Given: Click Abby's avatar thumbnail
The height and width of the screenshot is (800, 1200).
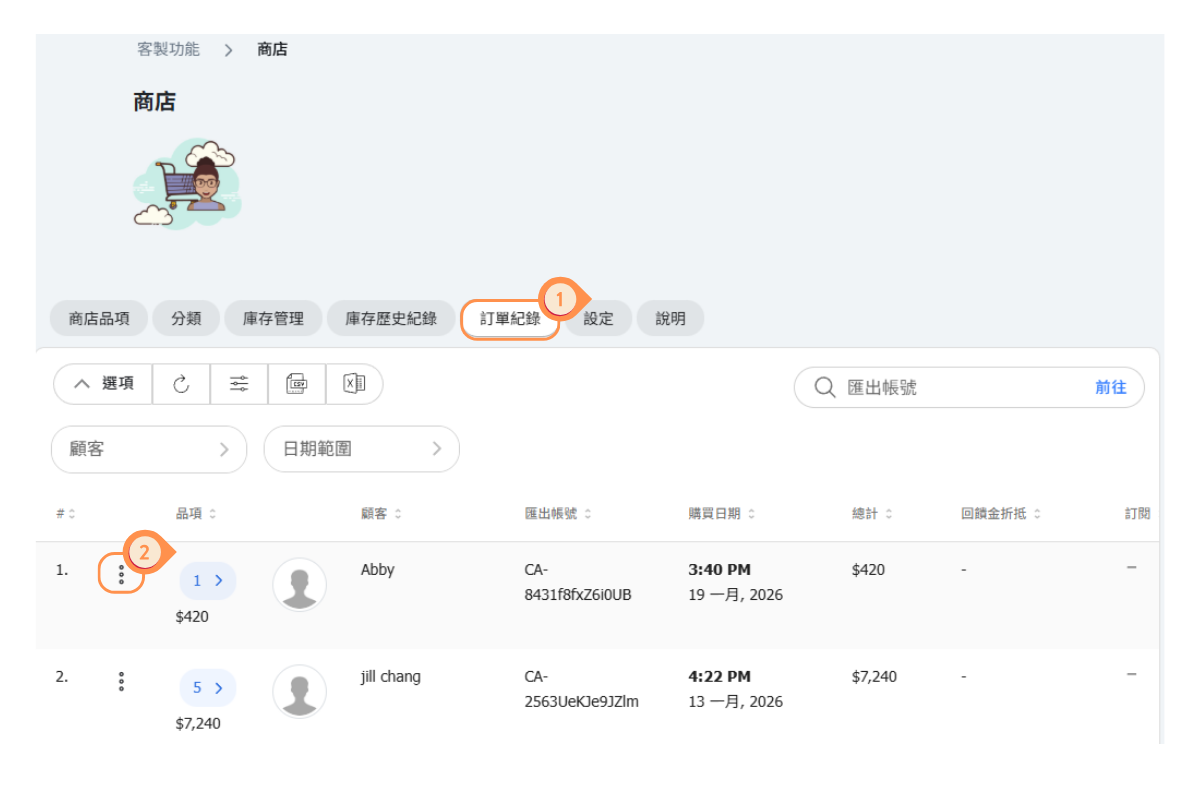Looking at the screenshot, I should pyautogui.click(x=299, y=585).
